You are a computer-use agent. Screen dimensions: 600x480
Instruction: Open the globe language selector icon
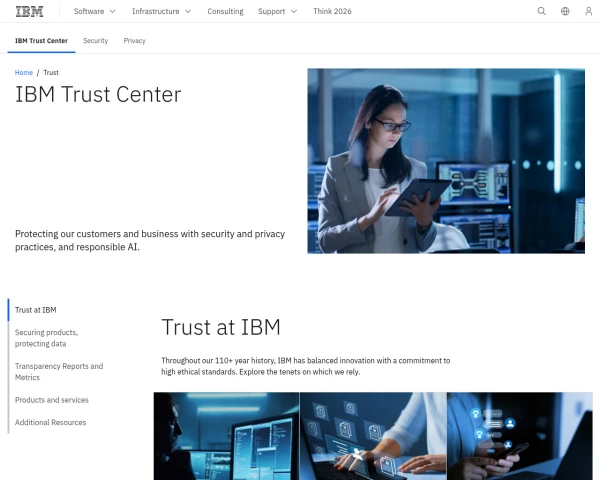tap(565, 11)
